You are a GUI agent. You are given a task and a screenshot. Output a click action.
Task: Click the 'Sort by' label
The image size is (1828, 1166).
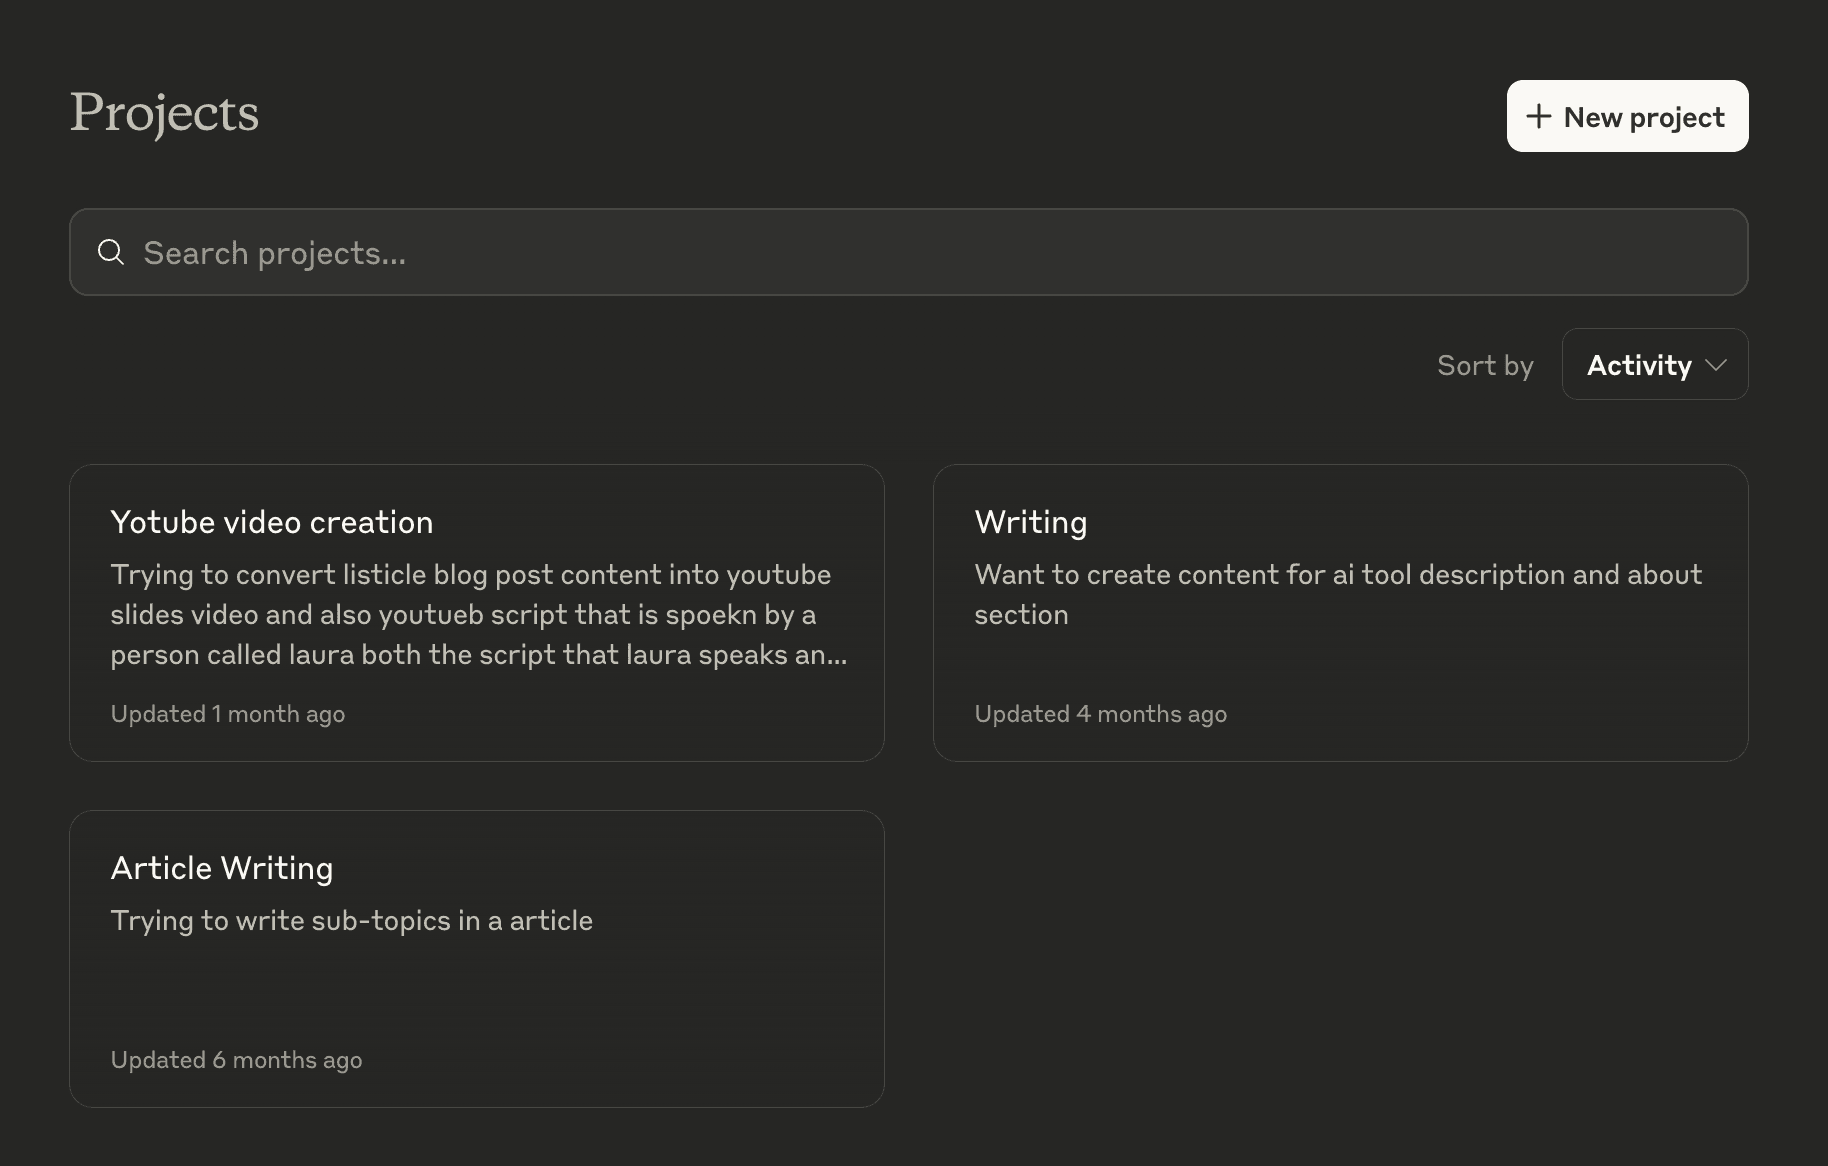pyautogui.click(x=1484, y=365)
